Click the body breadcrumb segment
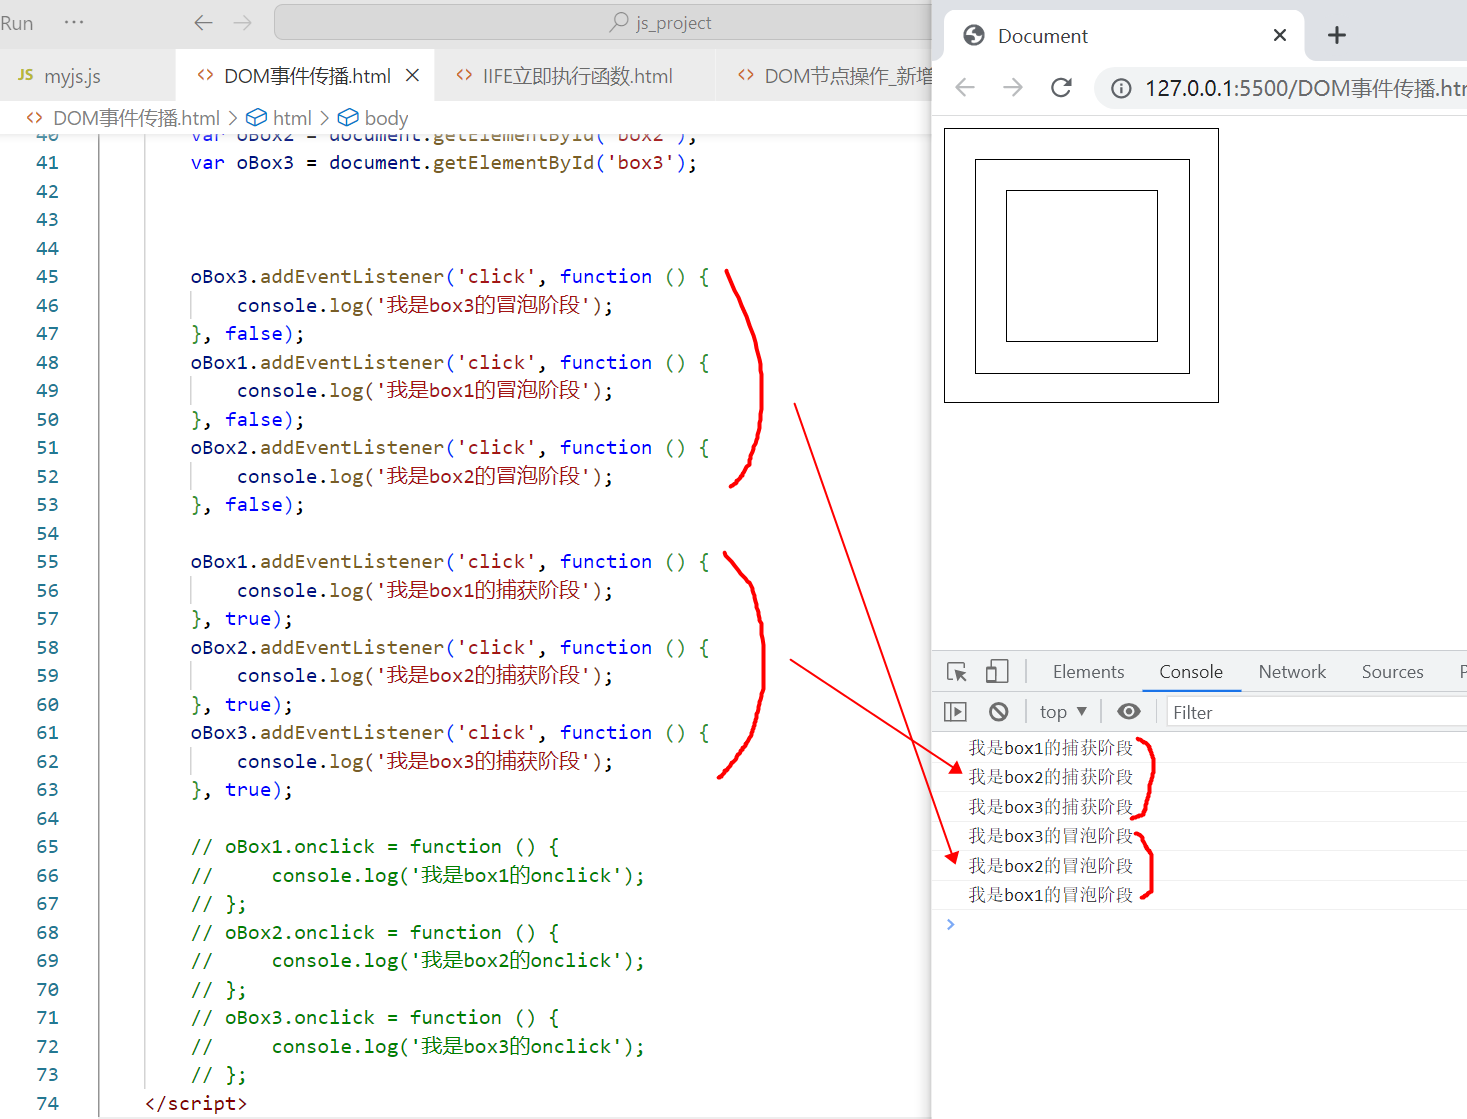This screenshot has width=1467, height=1119. pos(386,118)
